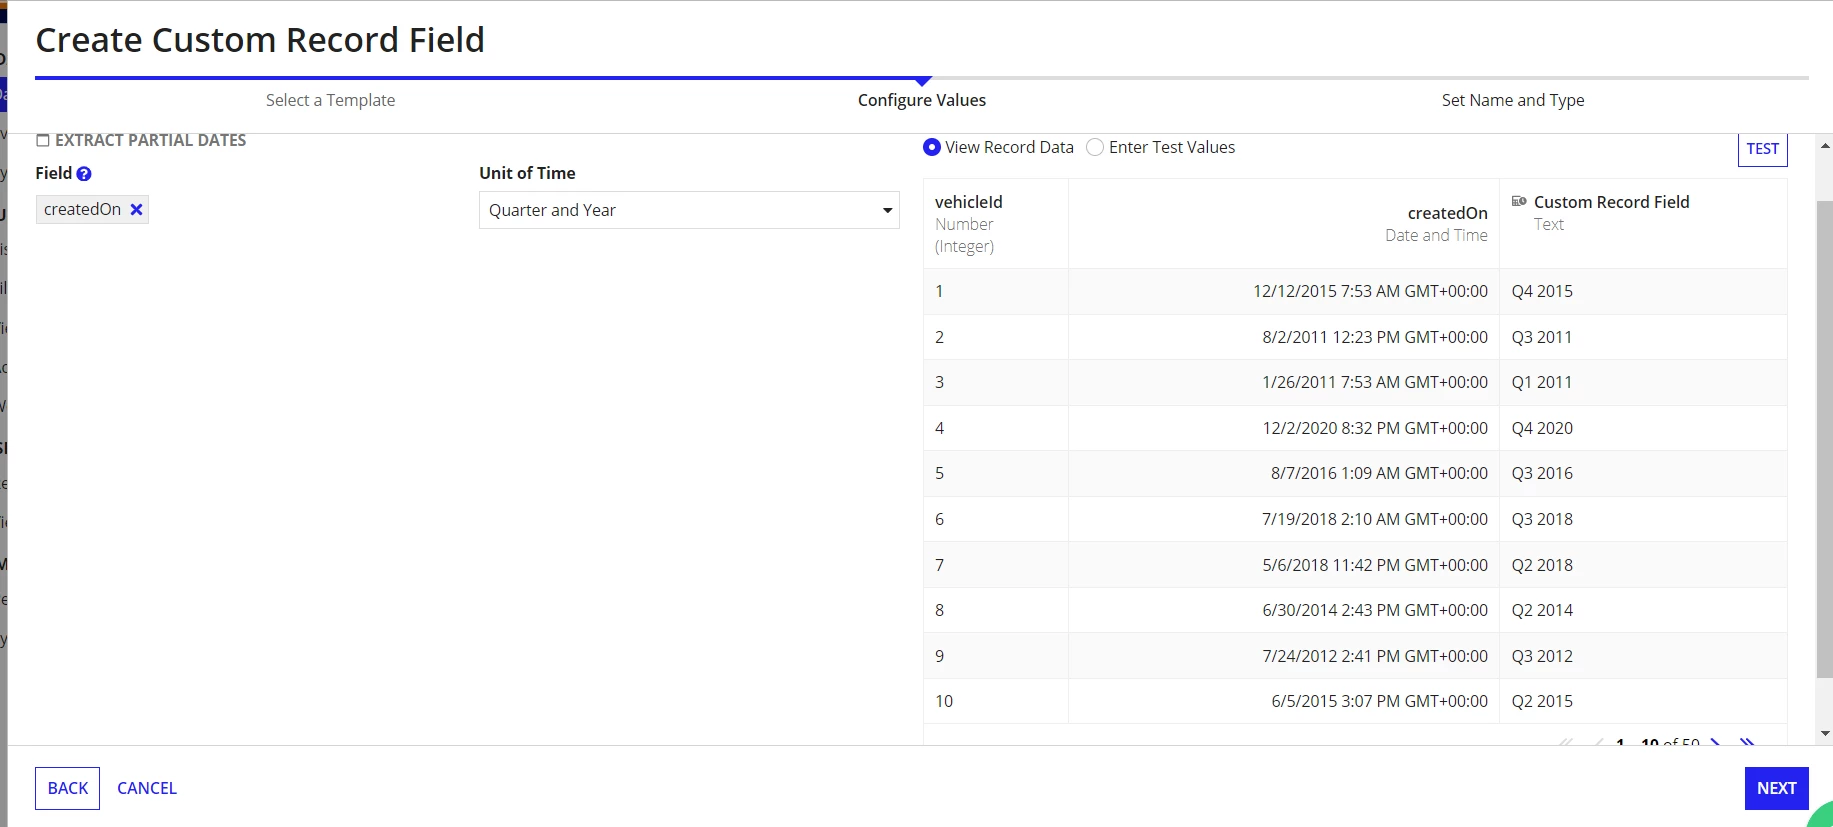Click the Field help question-mark icon
Screen dimensions: 1833x827
[x=84, y=174]
